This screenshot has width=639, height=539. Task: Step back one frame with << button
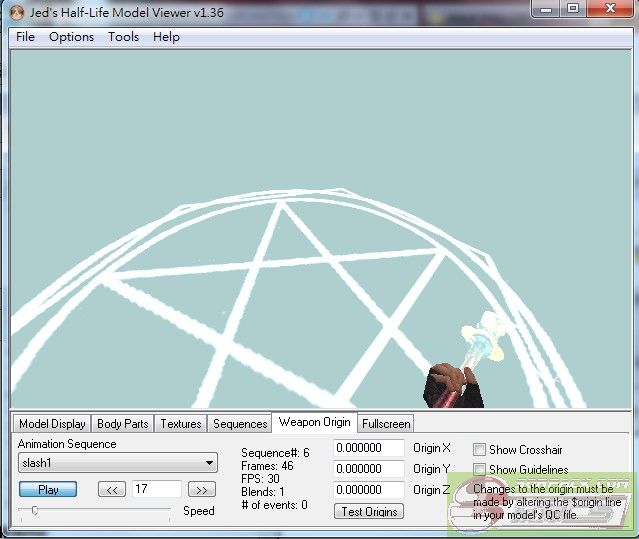[x=111, y=489]
